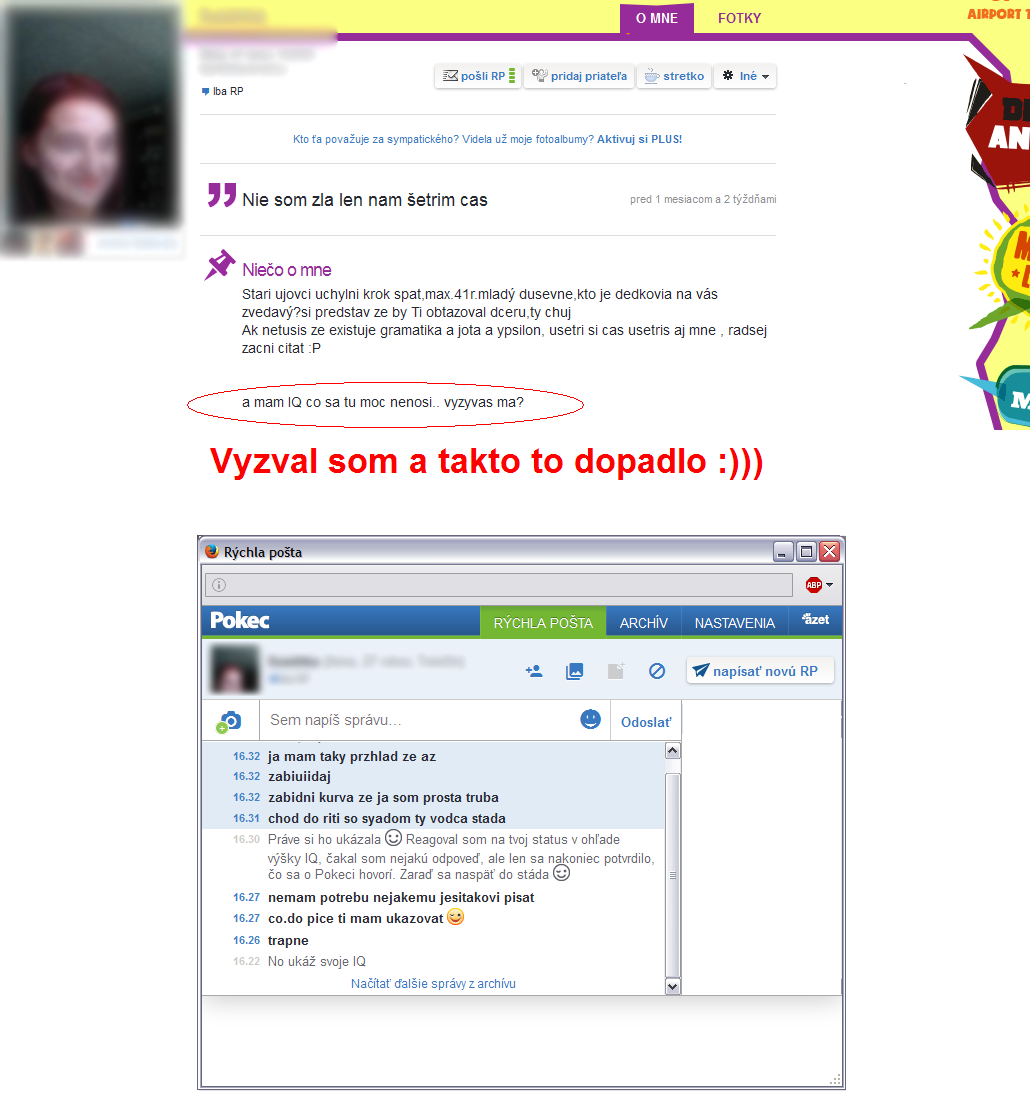Open the photo gallery icon in chat header
This screenshot has height=1093, width=1030.
tap(574, 672)
